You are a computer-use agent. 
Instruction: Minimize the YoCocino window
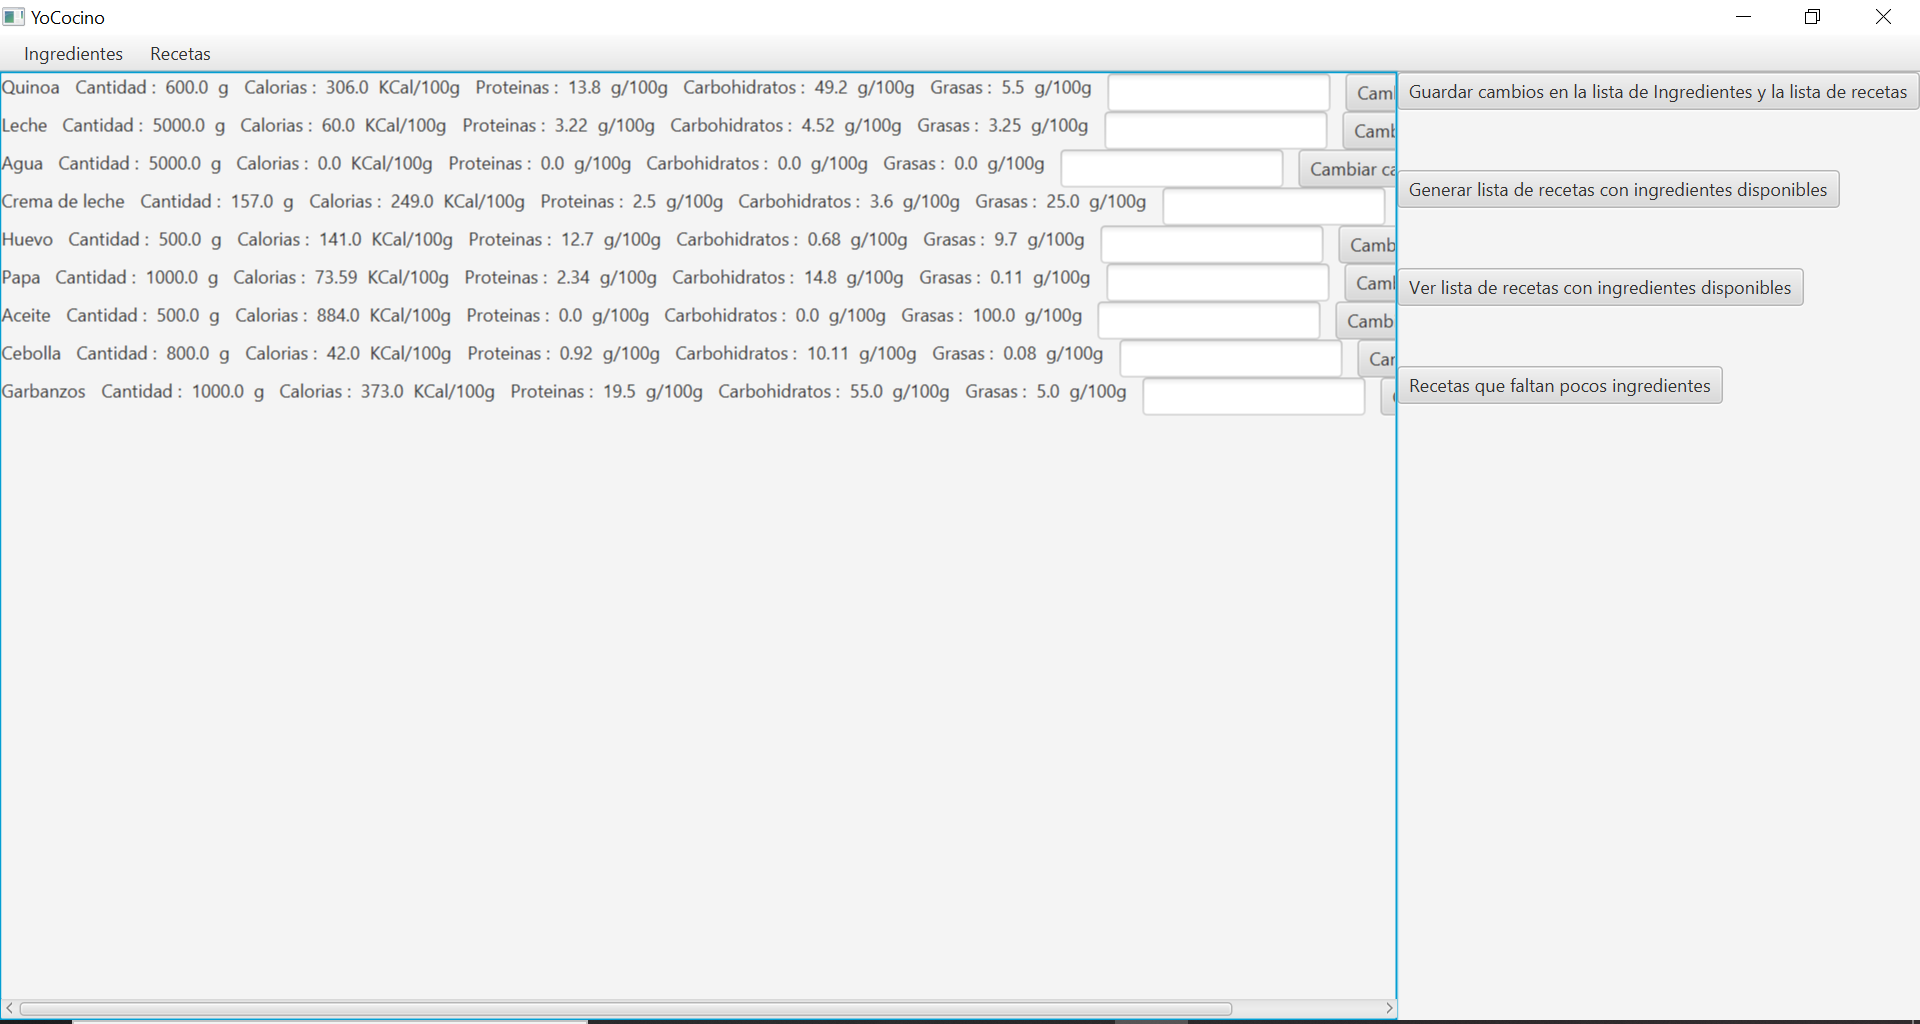pyautogui.click(x=1743, y=17)
